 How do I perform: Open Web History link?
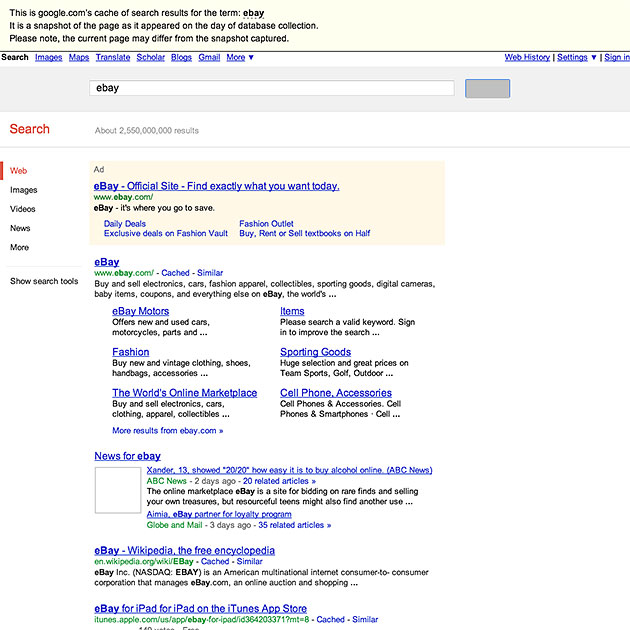[x=527, y=57]
